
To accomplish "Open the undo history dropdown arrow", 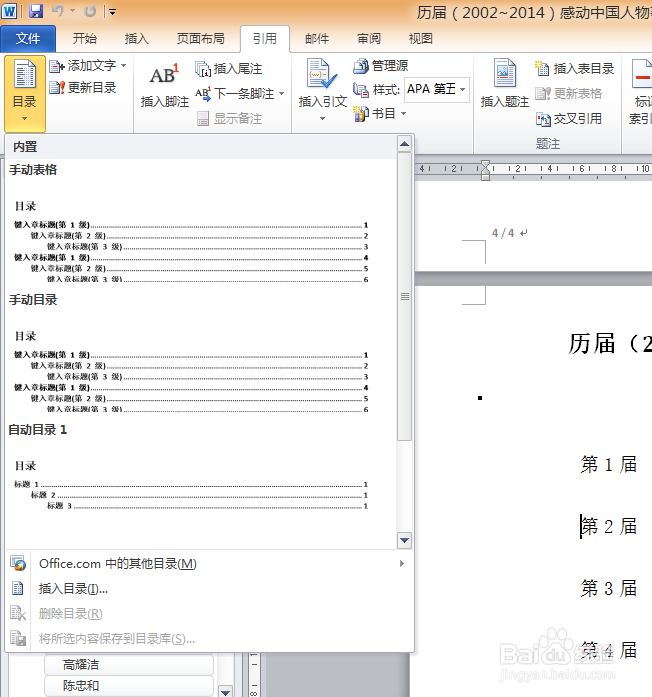I will click(72, 11).
